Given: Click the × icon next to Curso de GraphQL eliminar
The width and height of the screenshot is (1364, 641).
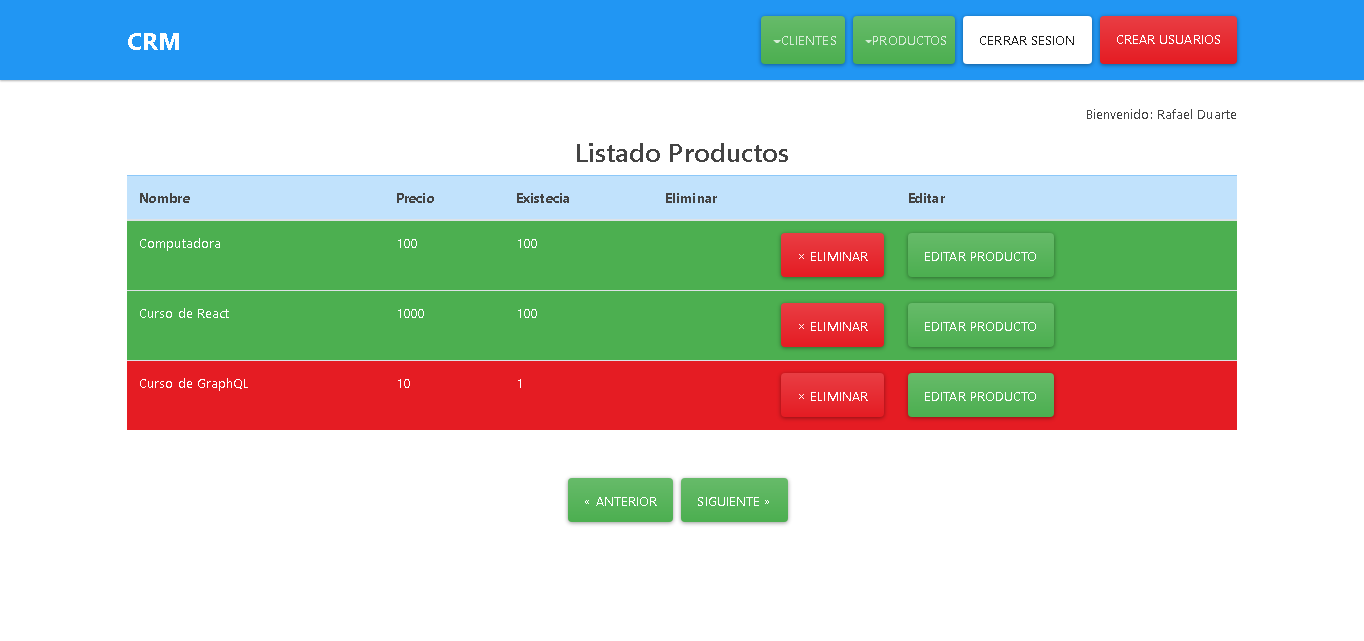Looking at the screenshot, I should pyautogui.click(x=799, y=395).
